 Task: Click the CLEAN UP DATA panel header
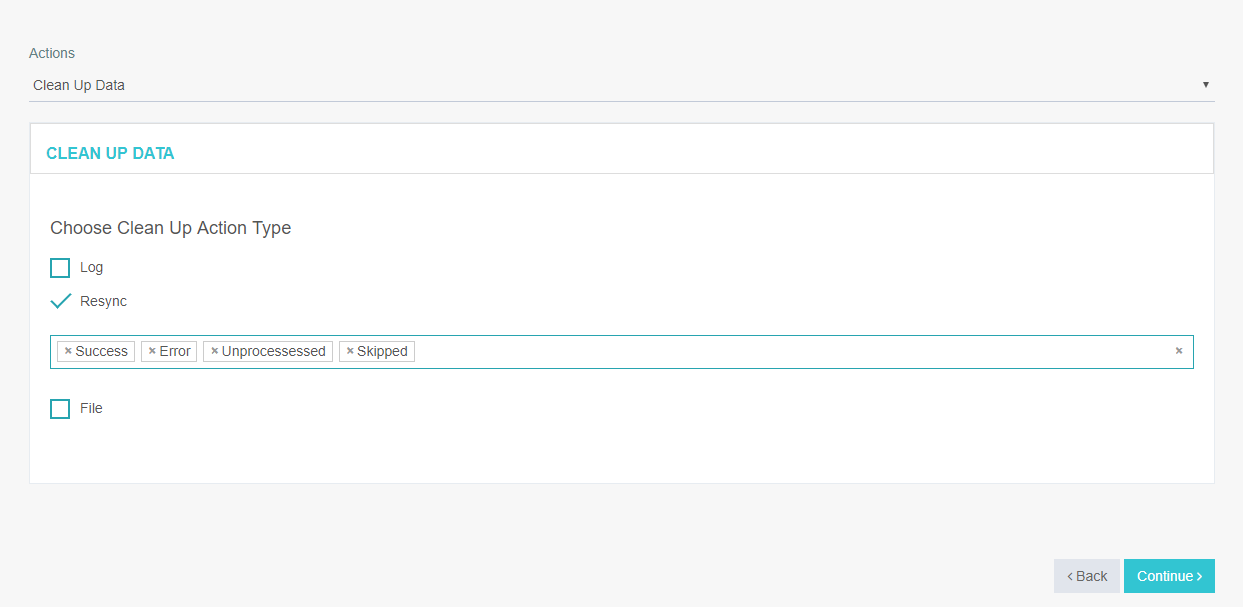coord(110,153)
